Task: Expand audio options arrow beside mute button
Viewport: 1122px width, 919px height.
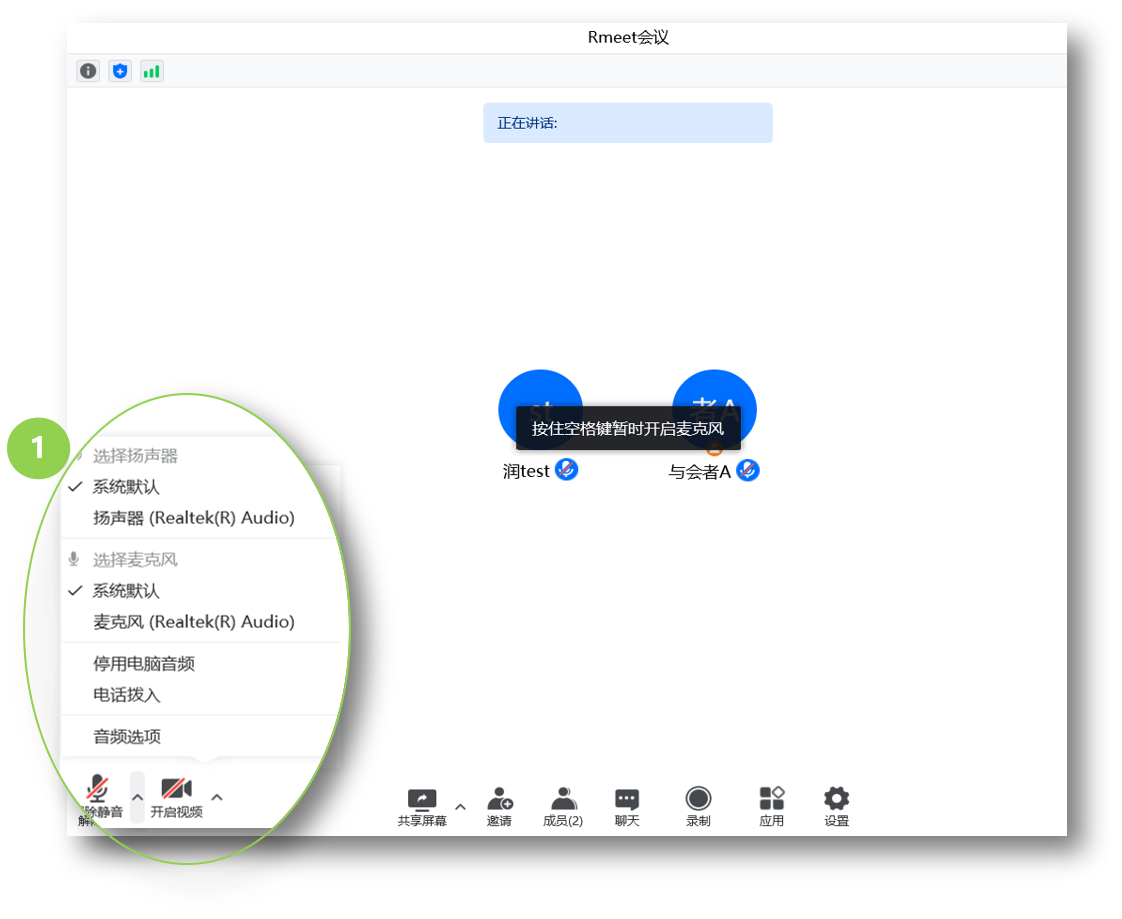Action: [138, 797]
